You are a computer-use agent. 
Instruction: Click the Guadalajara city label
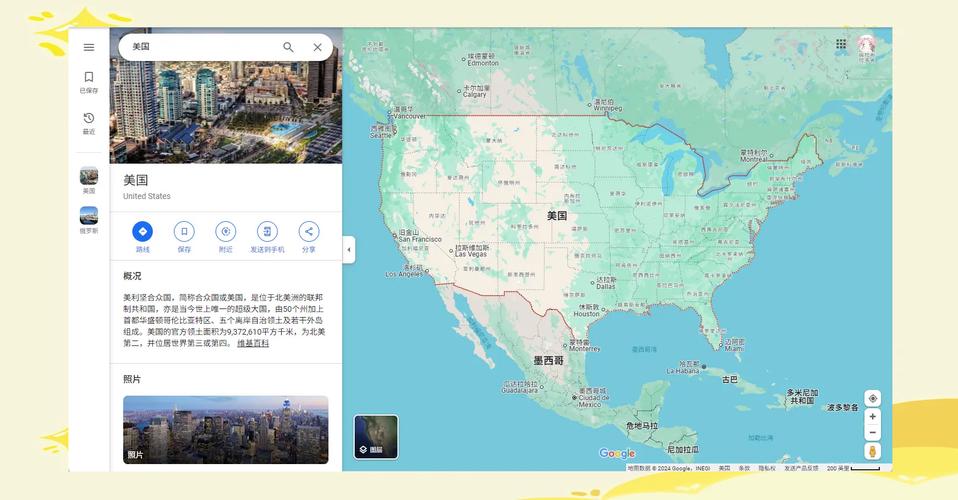(521, 390)
